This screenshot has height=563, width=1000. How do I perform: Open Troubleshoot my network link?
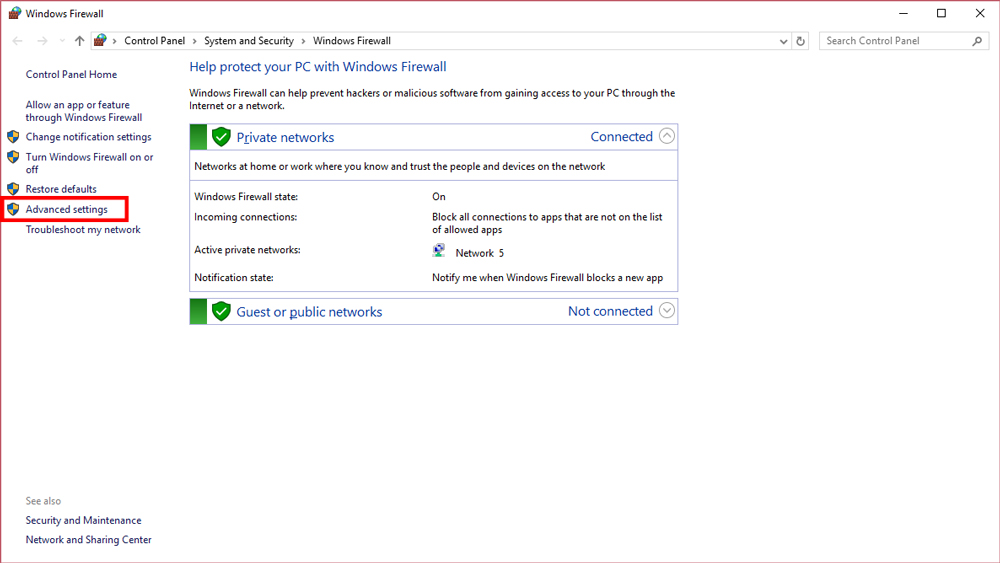[83, 230]
